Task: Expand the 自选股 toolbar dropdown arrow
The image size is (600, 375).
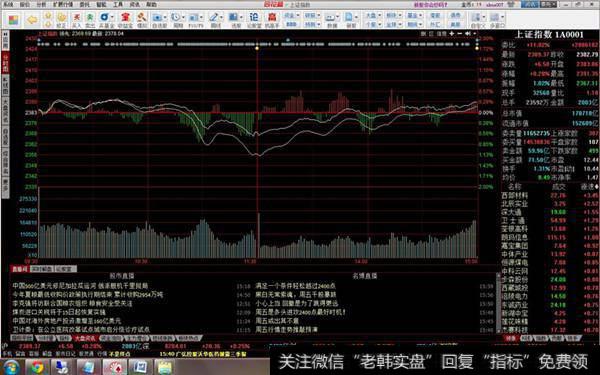Action: [165, 17]
